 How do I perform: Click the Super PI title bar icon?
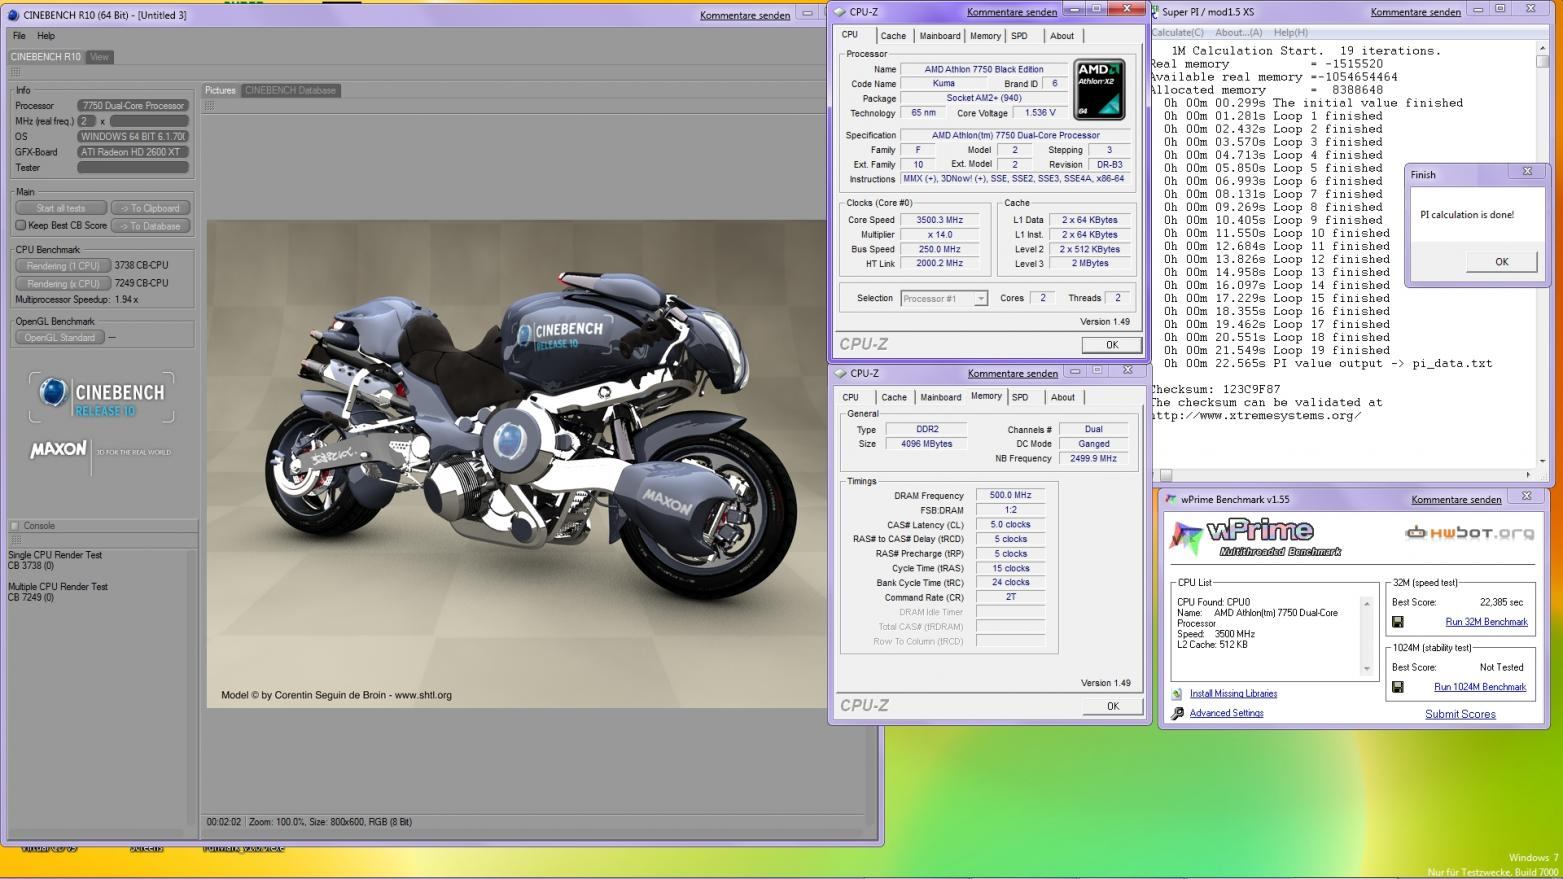point(1155,12)
